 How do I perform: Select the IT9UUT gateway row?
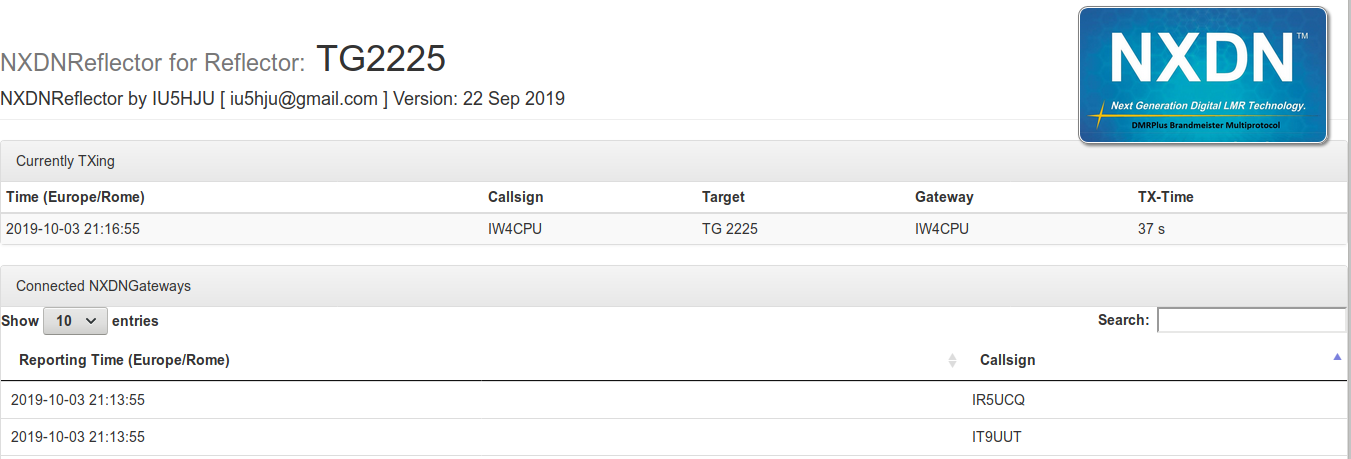pyautogui.click(x=675, y=437)
